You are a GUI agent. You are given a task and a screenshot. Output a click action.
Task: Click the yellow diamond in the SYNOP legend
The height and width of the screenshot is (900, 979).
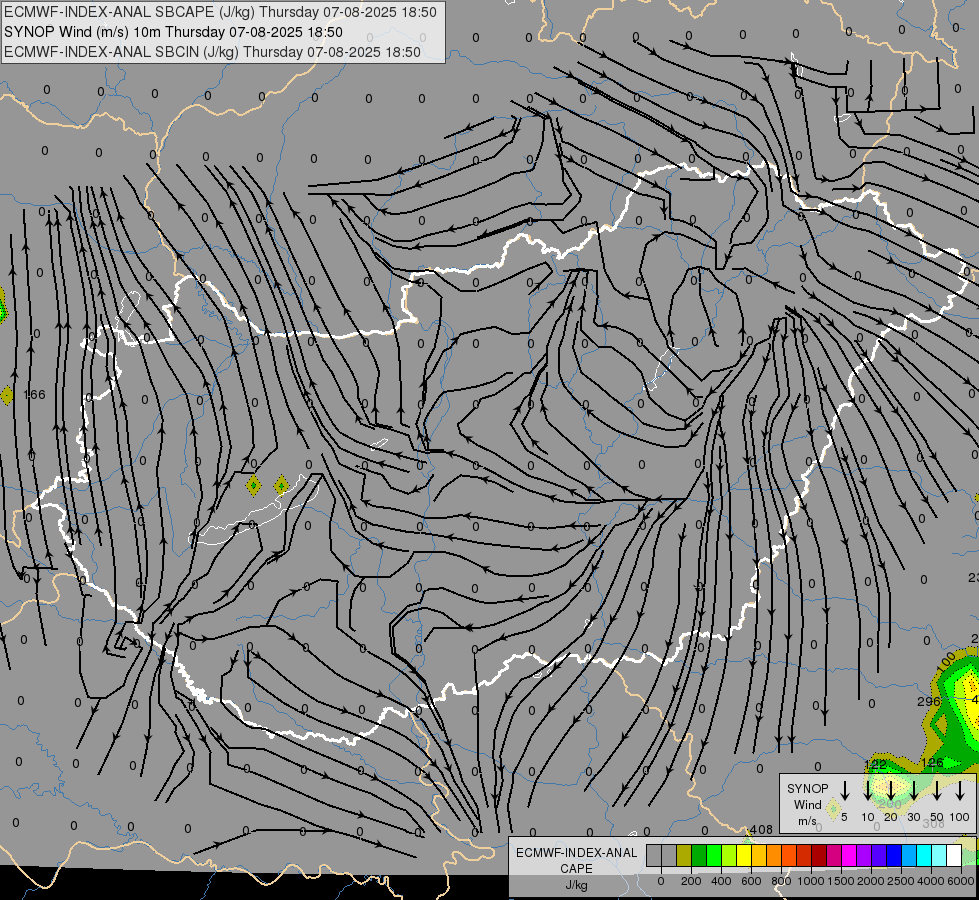coord(833,808)
